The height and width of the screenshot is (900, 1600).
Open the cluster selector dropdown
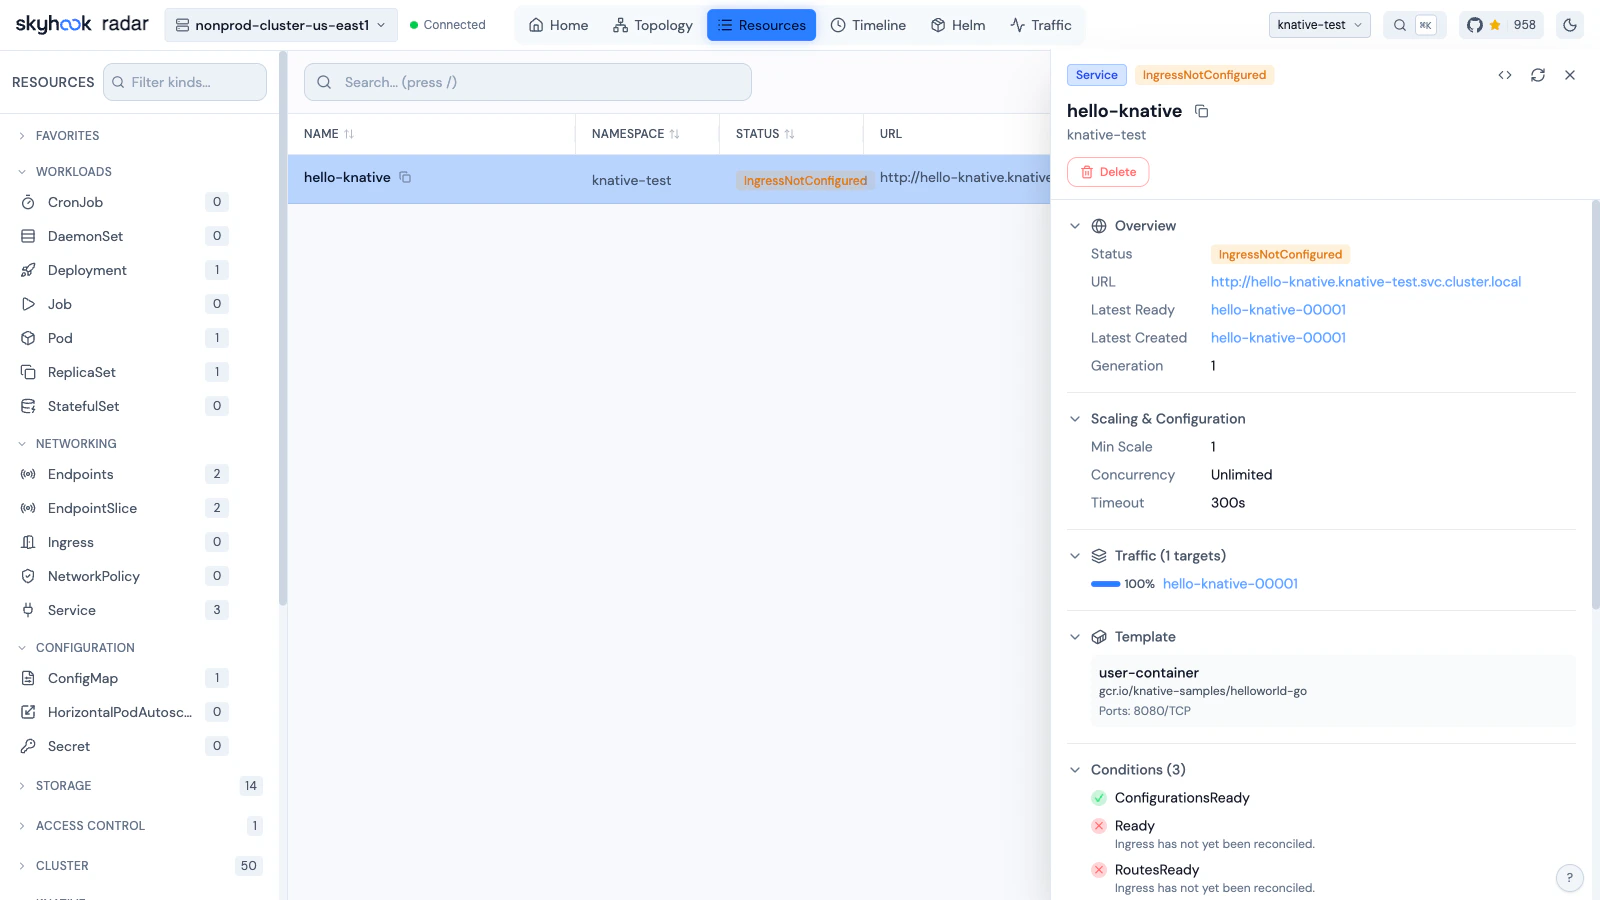[280, 25]
